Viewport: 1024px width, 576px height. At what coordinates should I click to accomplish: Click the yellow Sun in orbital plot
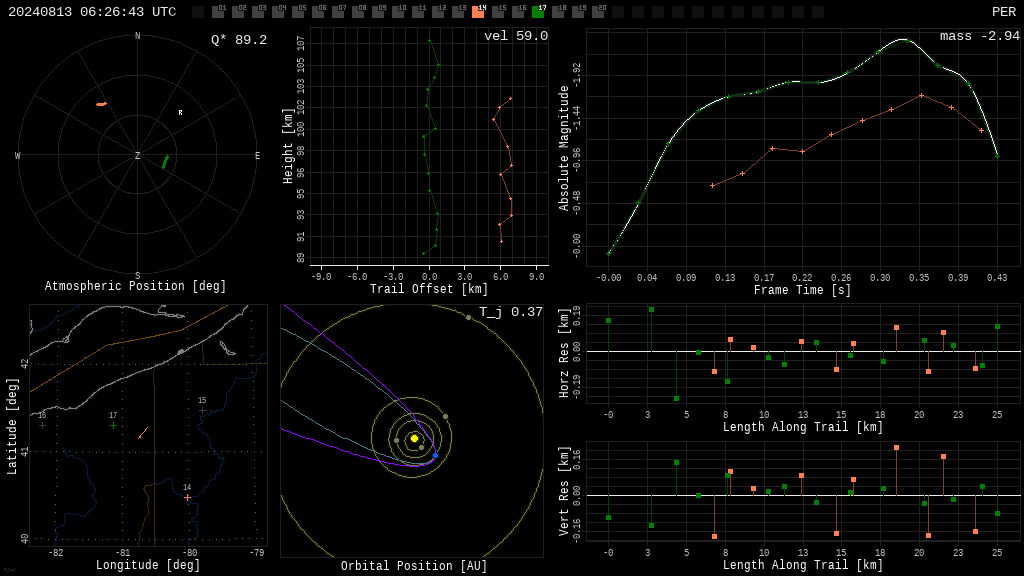click(x=414, y=438)
